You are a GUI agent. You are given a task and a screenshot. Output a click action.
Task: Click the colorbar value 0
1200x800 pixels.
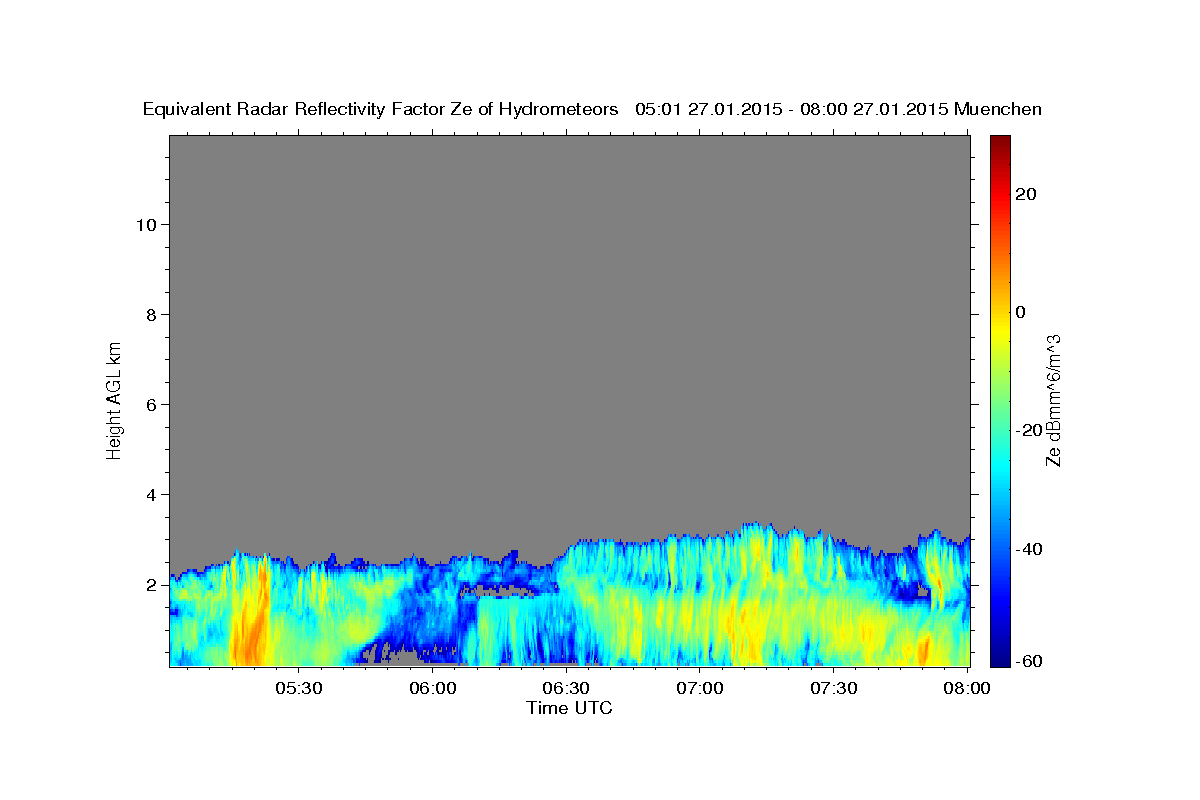coord(1020,312)
